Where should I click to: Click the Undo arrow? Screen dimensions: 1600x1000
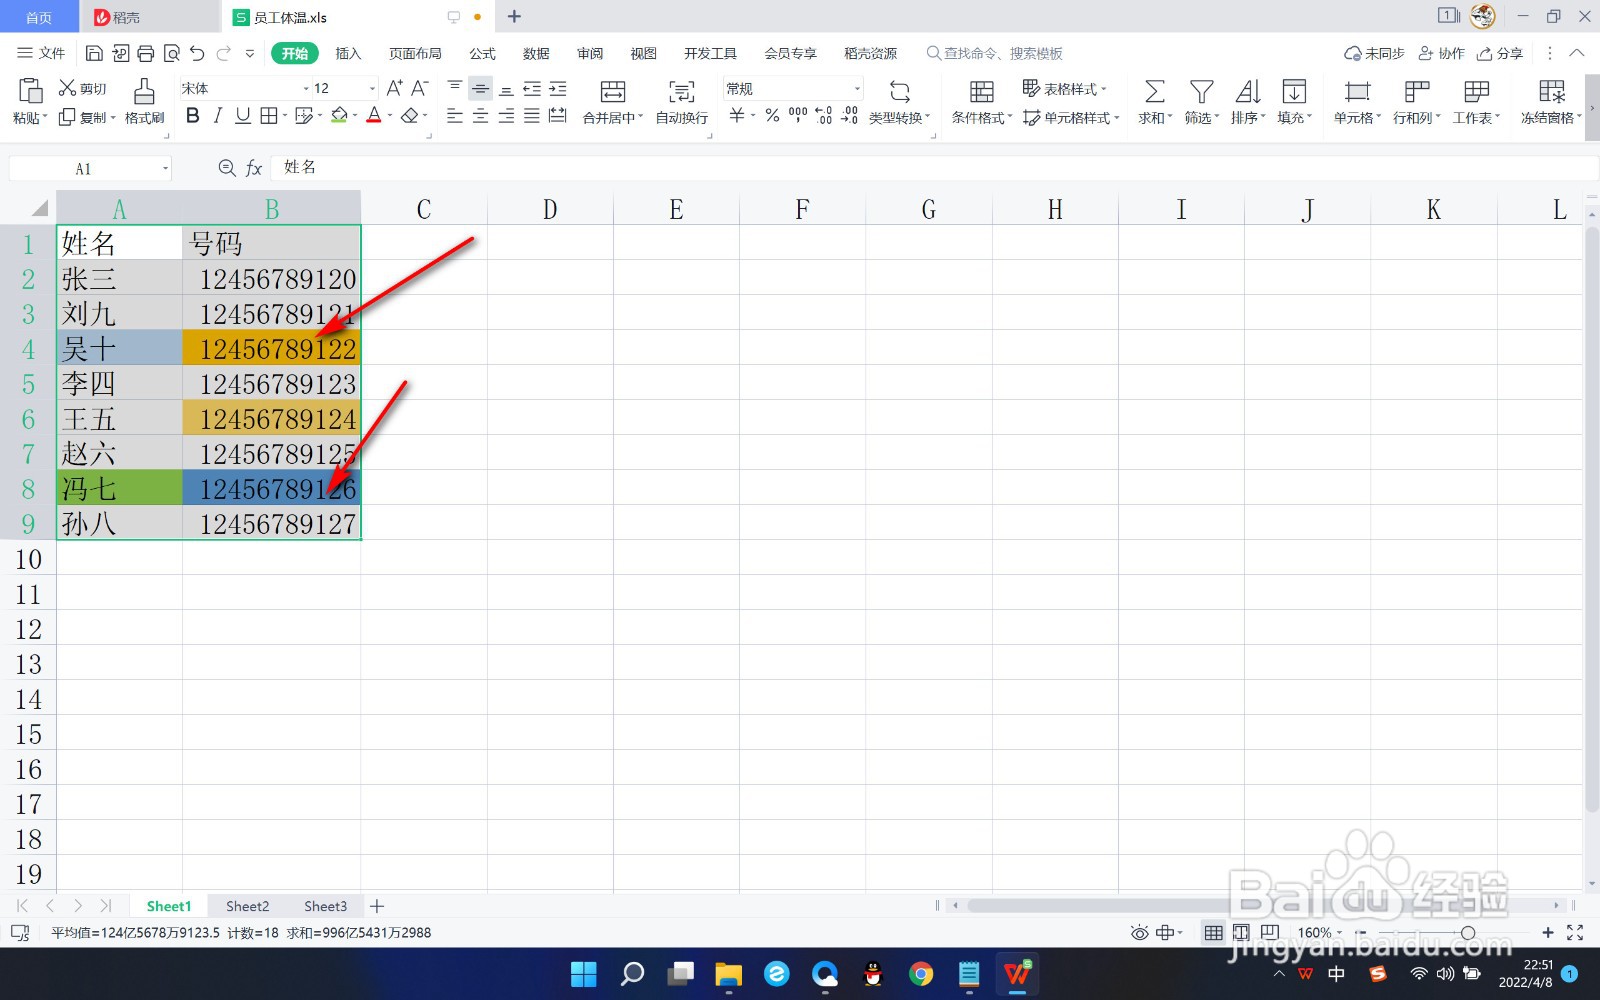(197, 53)
